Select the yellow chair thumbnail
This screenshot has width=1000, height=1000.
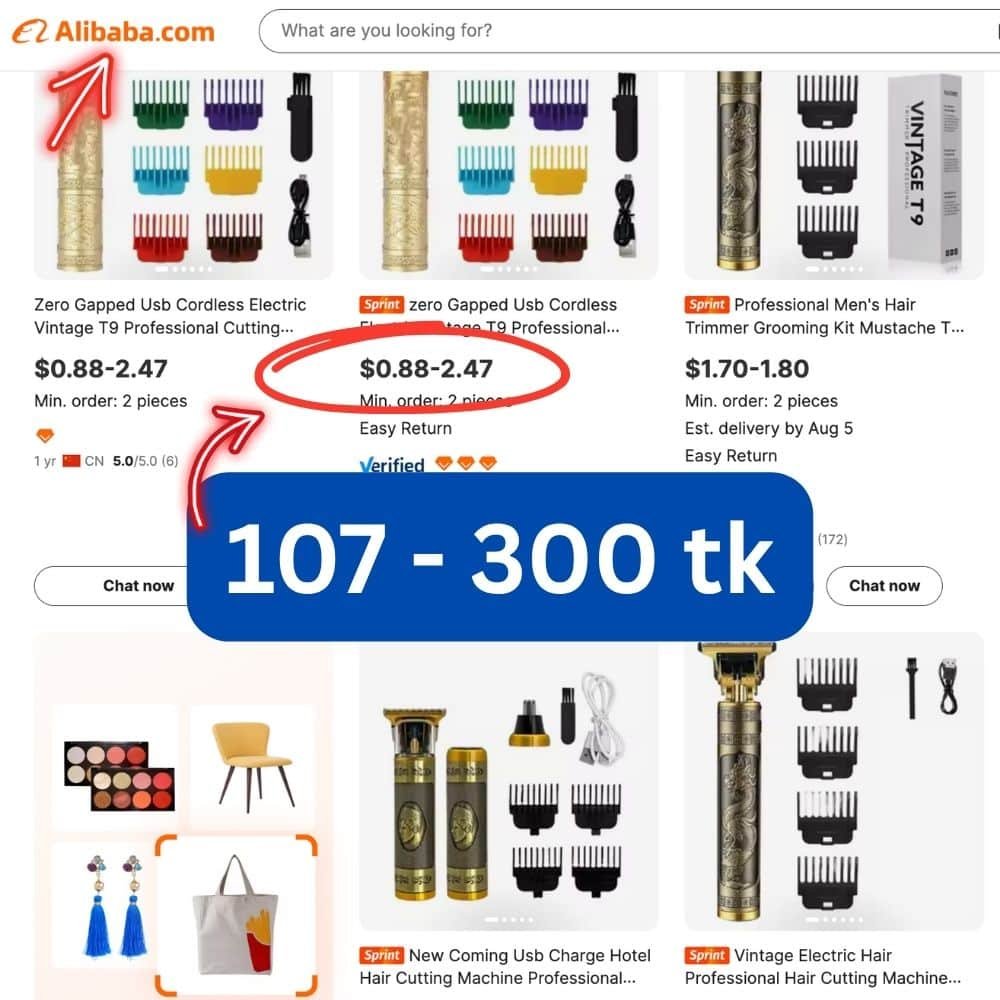[253, 767]
